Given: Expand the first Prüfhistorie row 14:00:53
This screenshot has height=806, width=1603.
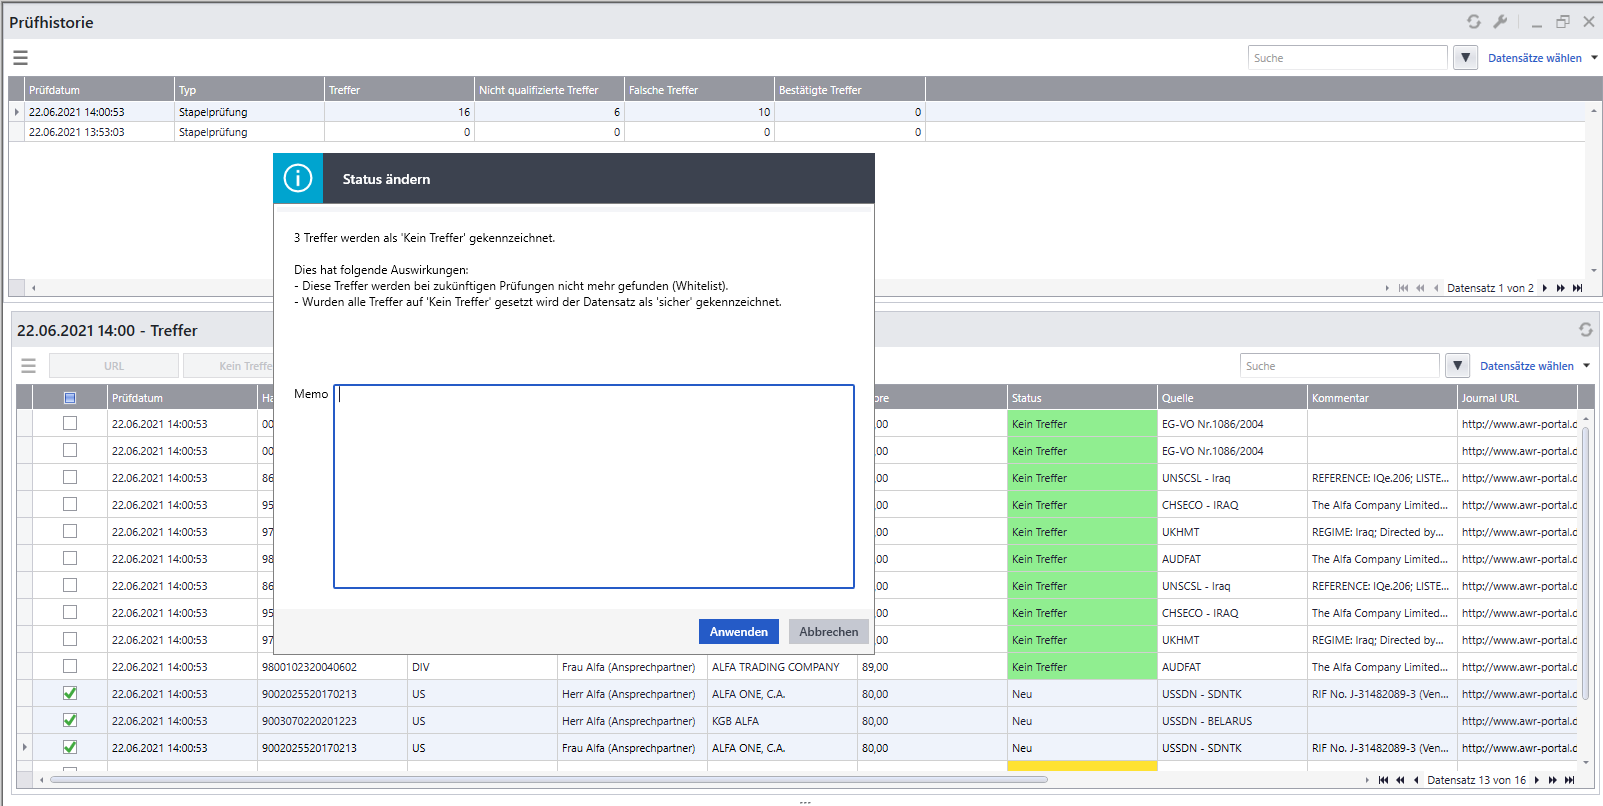Looking at the screenshot, I should pos(17,112).
